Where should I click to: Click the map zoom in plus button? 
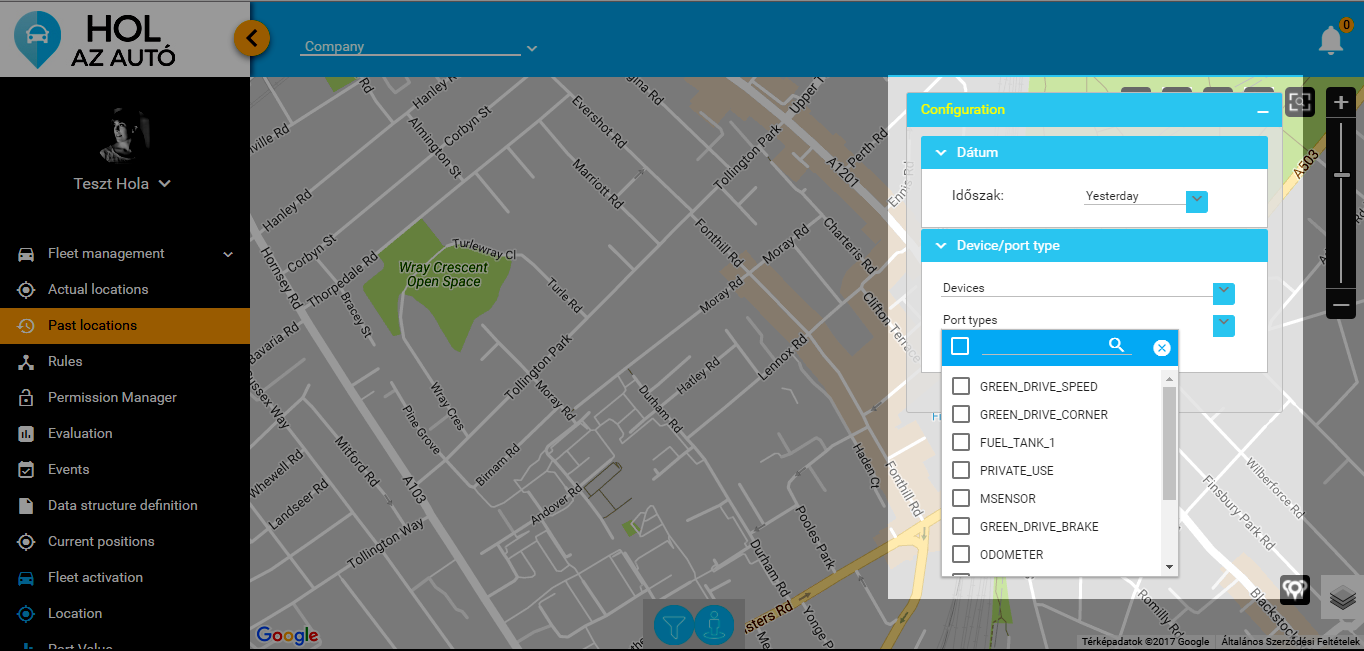tap(1341, 103)
